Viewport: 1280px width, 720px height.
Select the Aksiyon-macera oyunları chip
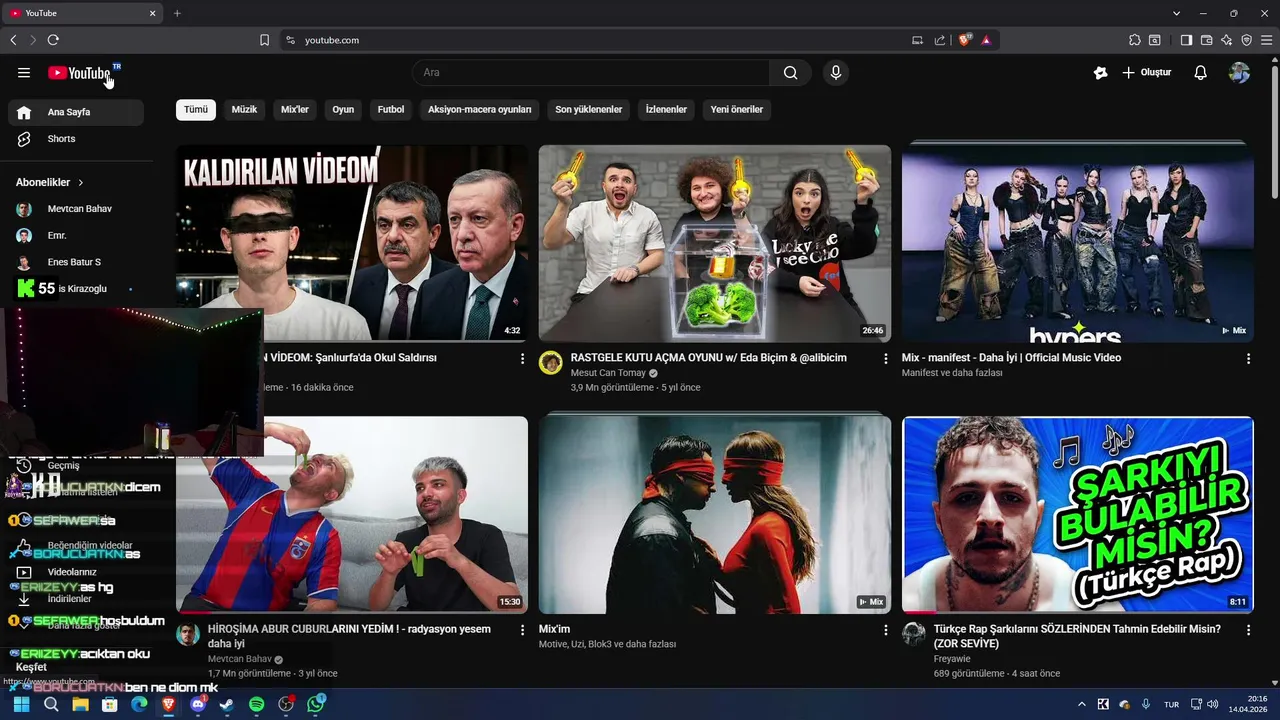click(480, 109)
